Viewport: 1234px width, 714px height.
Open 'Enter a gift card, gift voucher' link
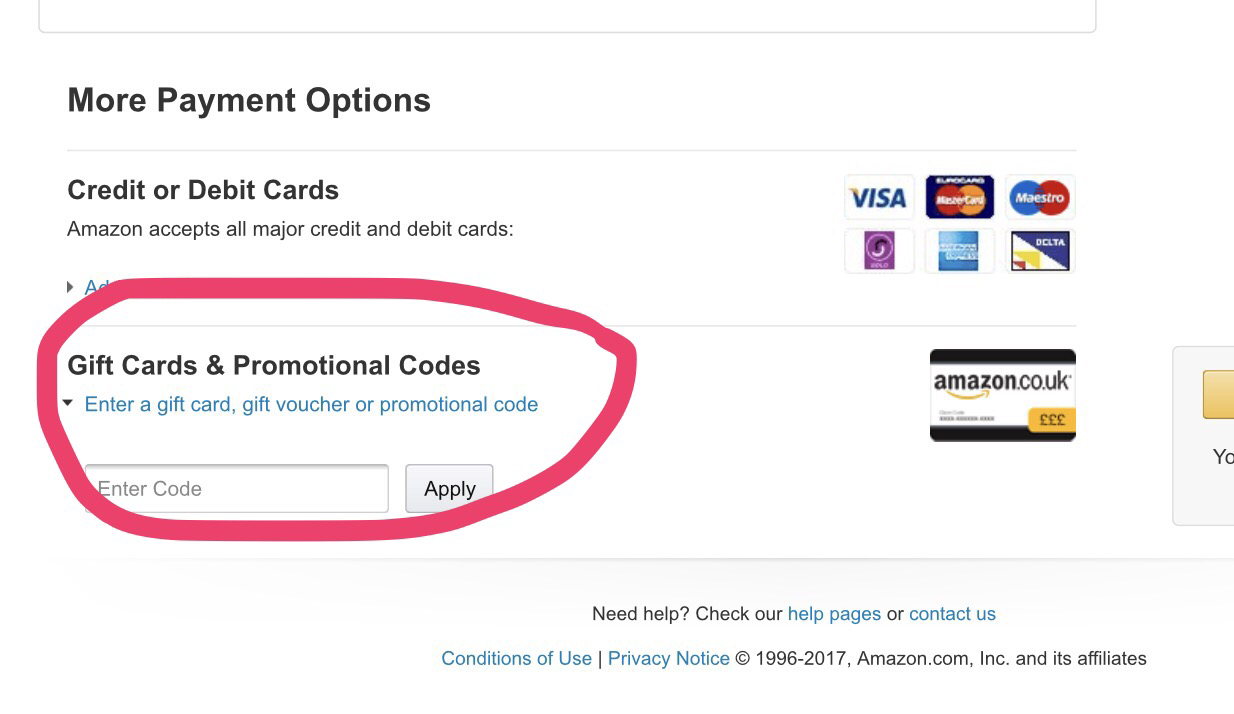pyautogui.click(x=311, y=404)
